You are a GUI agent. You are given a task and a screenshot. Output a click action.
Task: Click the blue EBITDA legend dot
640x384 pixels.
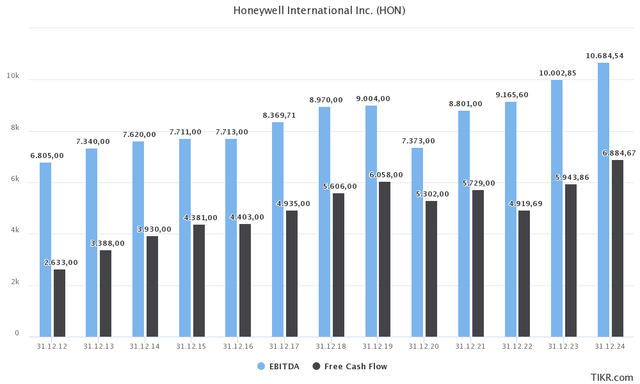(261, 366)
